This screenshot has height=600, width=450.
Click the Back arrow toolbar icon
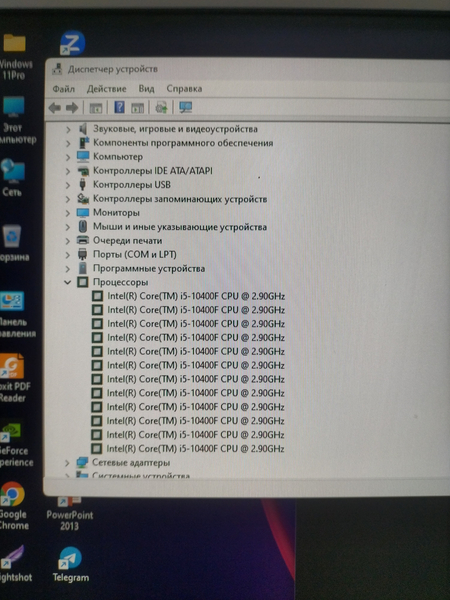[55, 108]
